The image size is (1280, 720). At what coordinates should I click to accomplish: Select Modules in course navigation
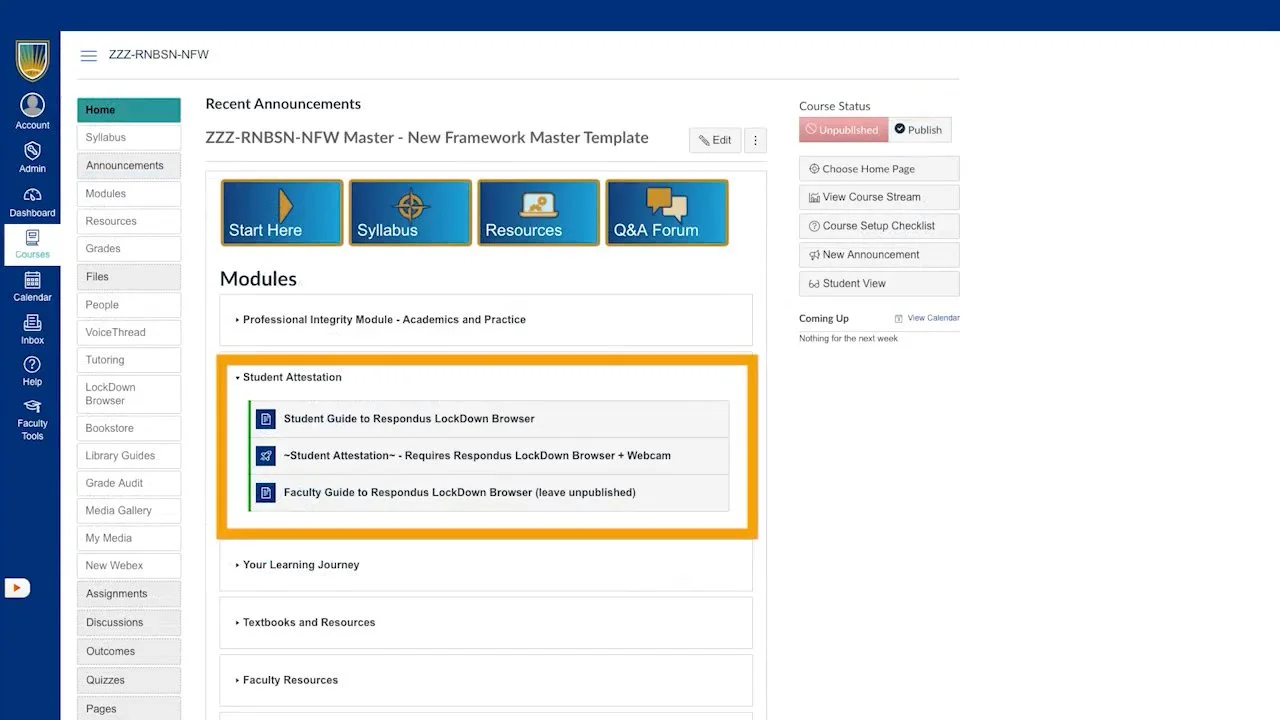(x=129, y=194)
